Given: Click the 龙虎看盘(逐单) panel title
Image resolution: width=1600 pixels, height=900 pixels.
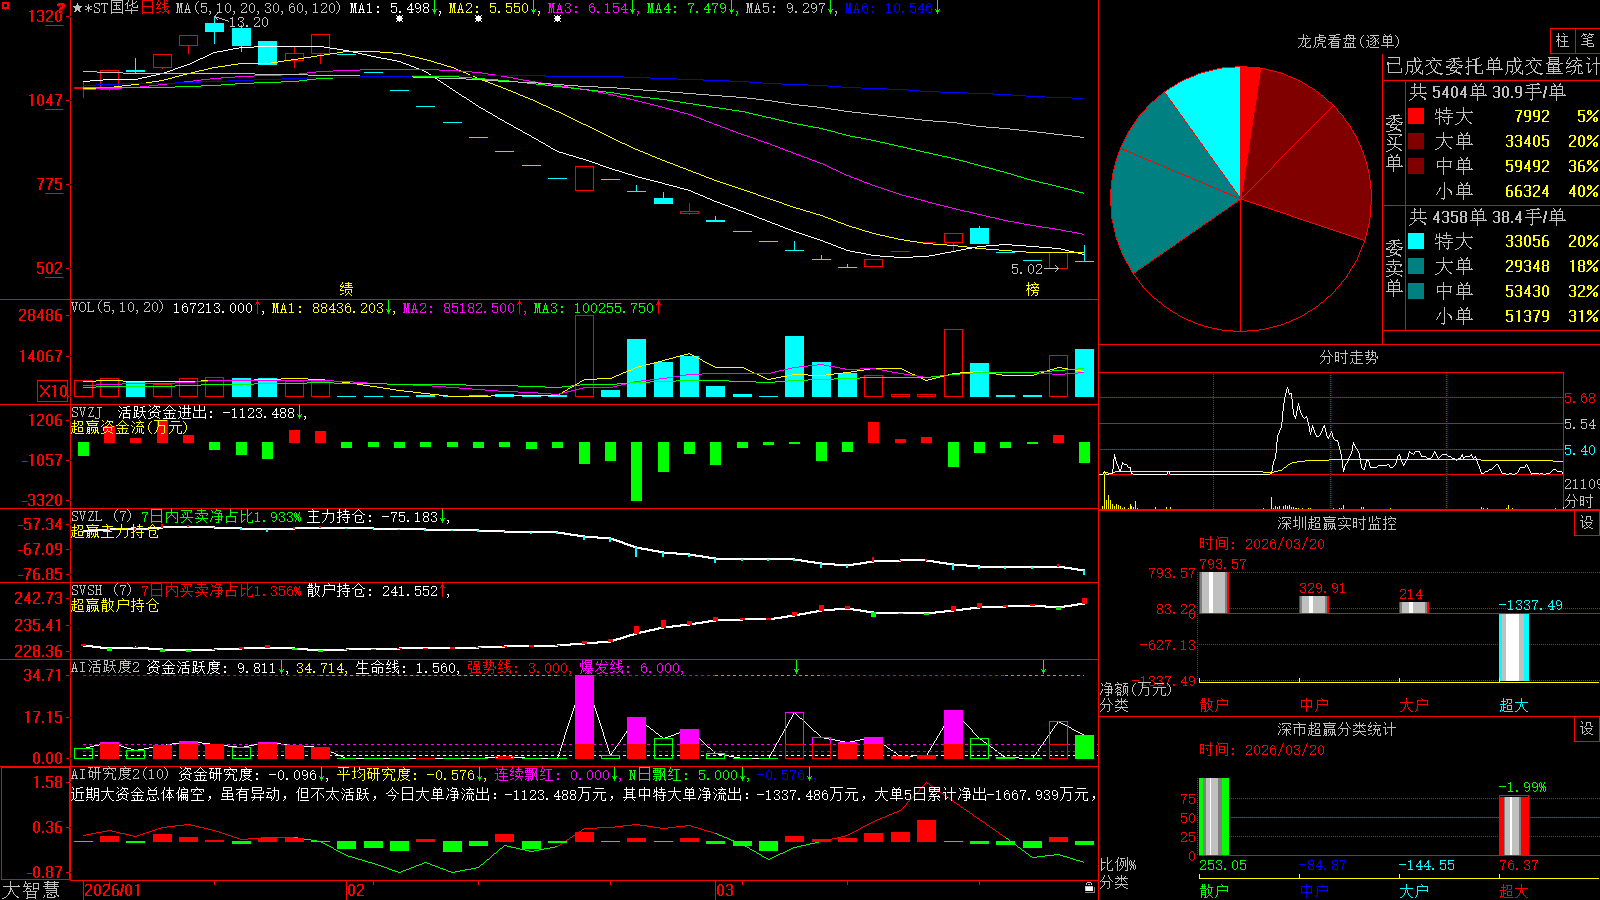Looking at the screenshot, I should [1348, 41].
